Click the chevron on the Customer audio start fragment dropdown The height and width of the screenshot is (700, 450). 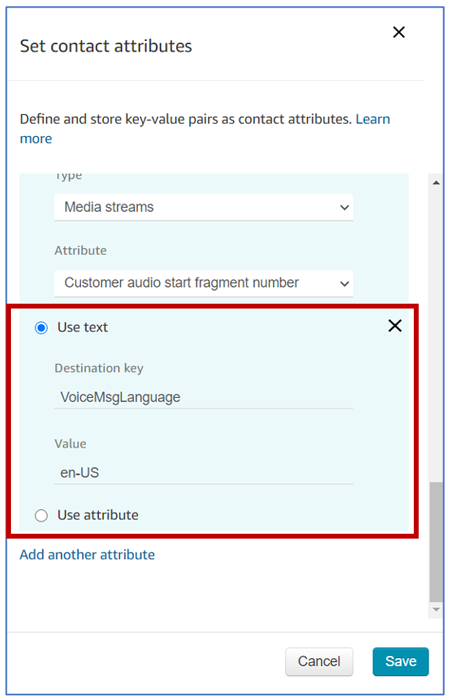[x=344, y=283]
